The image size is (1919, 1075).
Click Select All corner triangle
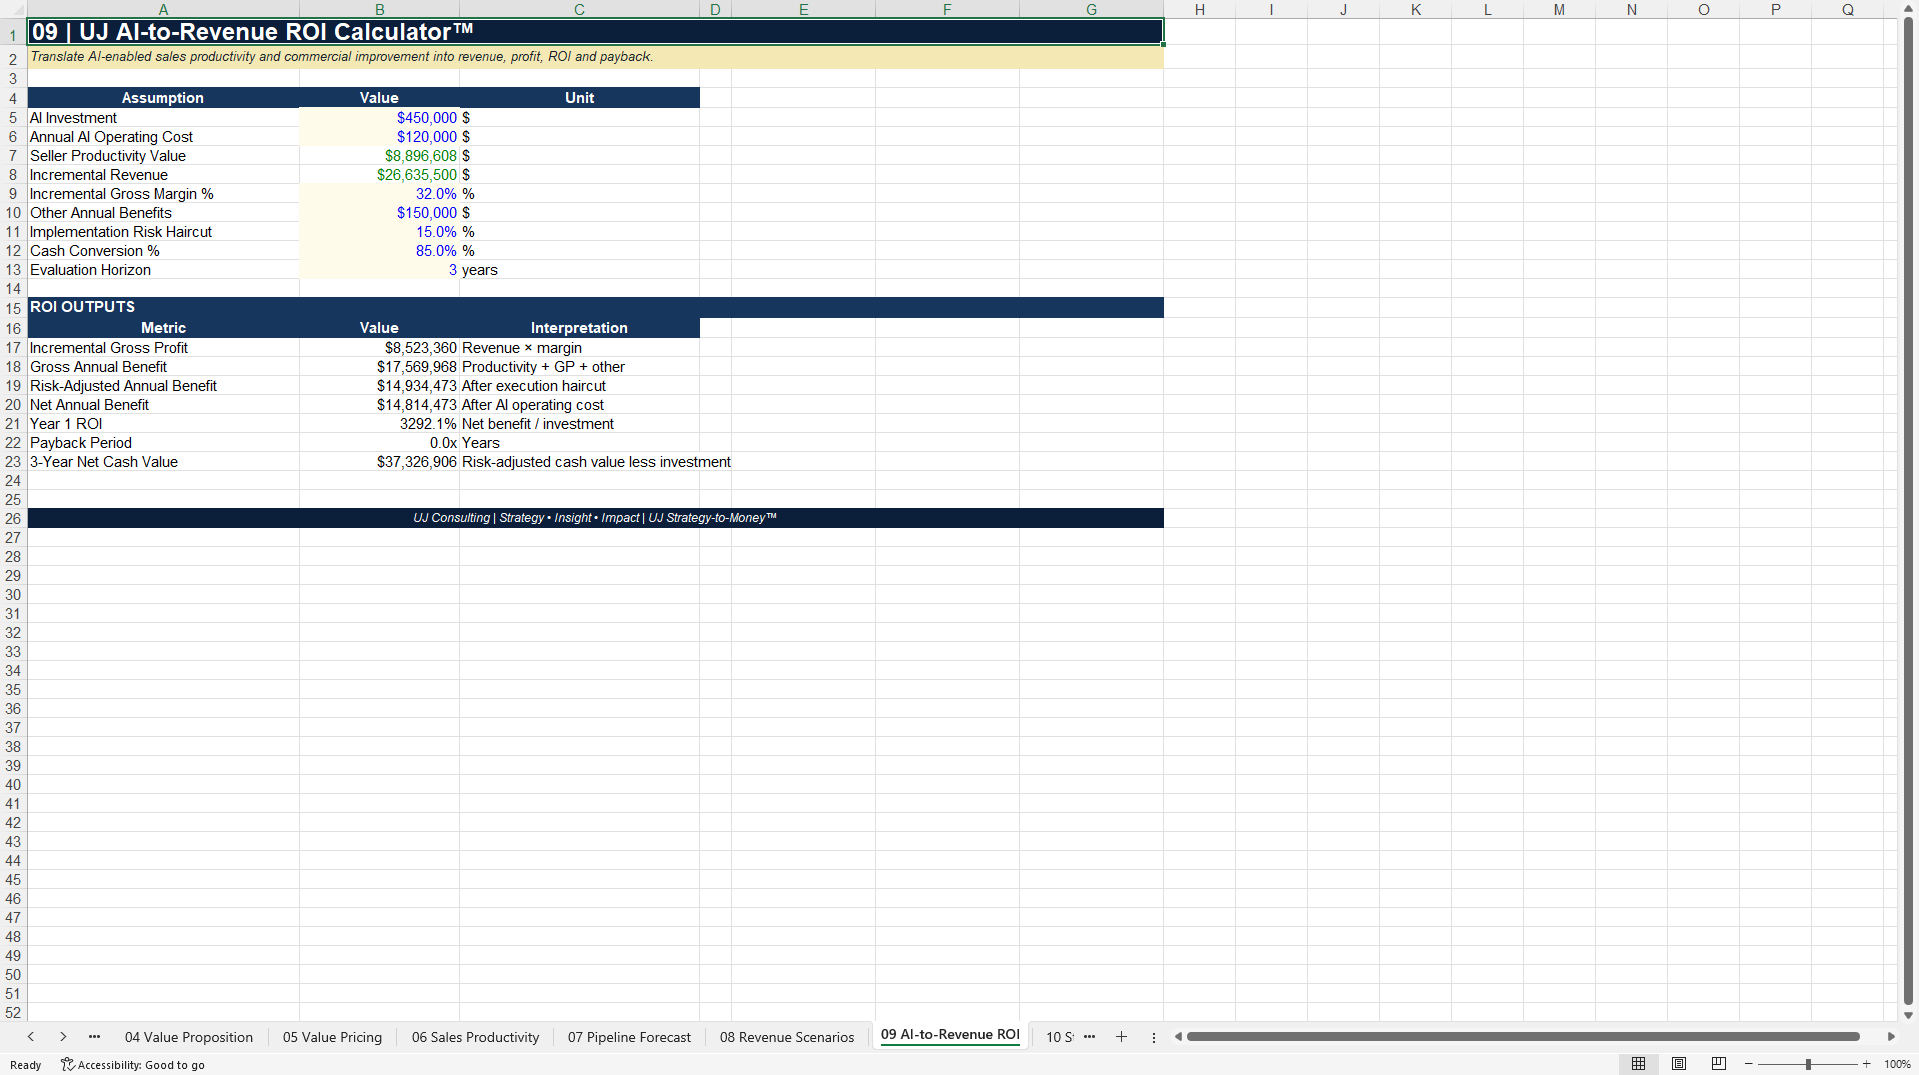click(x=13, y=9)
